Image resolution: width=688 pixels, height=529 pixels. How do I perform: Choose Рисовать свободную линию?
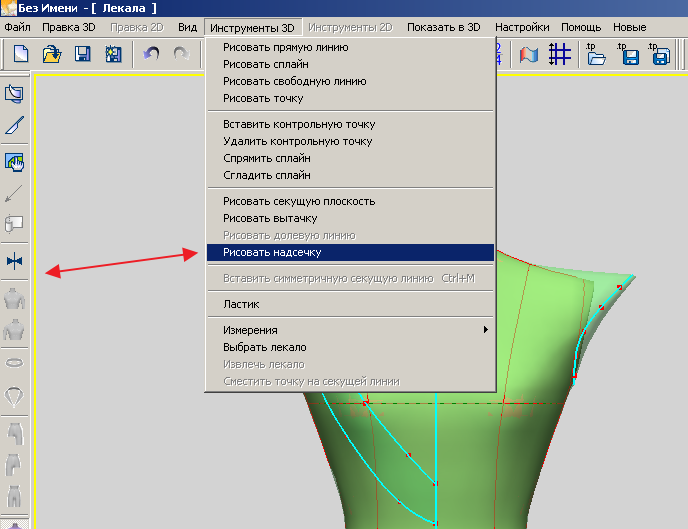click(350, 81)
